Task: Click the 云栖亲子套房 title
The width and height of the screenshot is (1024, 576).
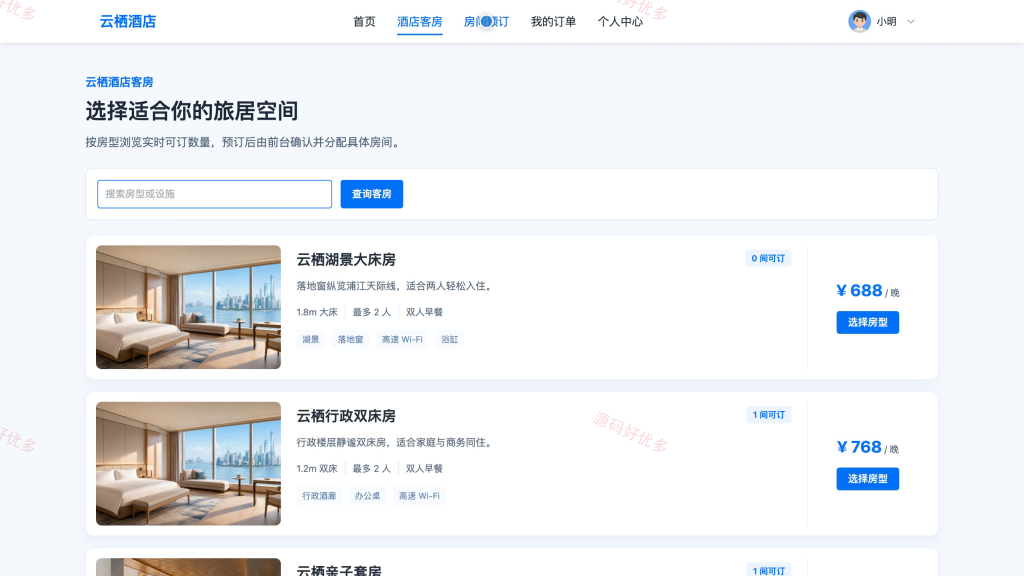Action: (x=339, y=570)
